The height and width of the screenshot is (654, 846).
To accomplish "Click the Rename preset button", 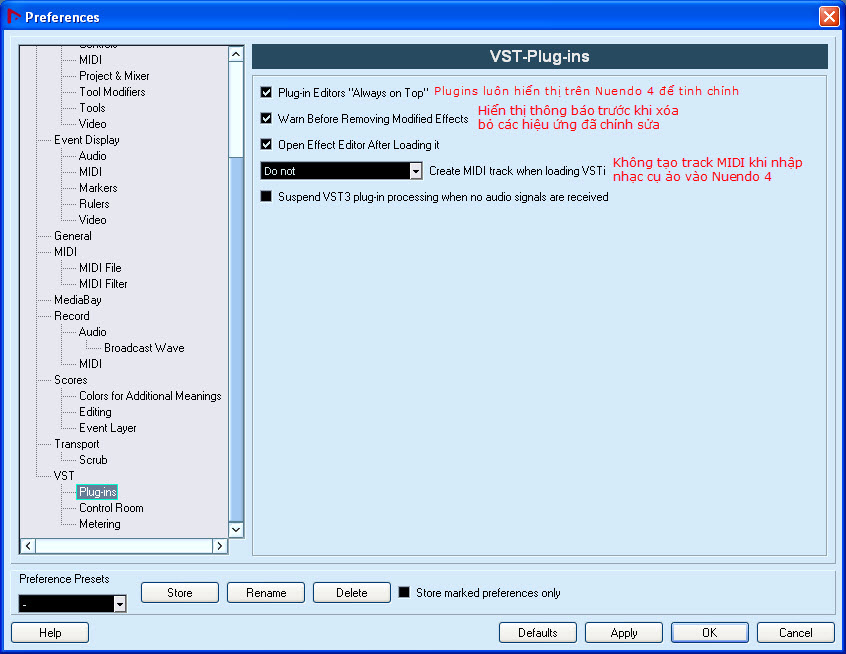I will (x=266, y=592).
